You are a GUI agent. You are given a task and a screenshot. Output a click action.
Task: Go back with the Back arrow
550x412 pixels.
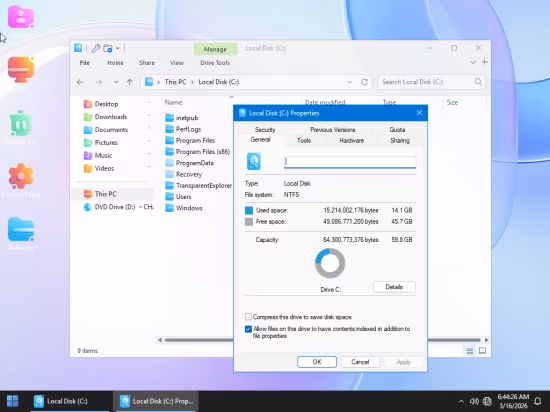(80, 82)
